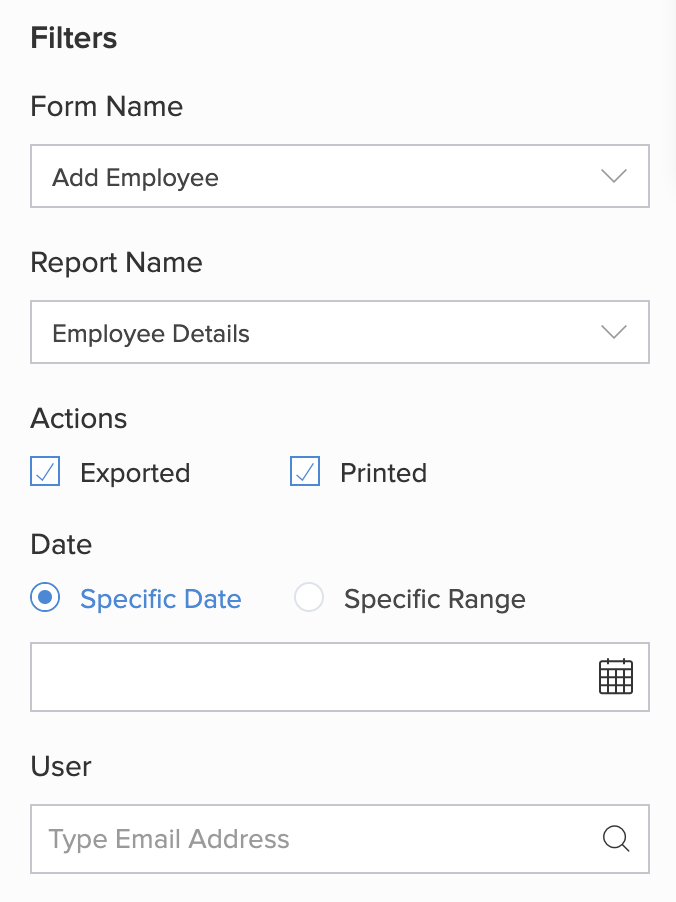The width and height of the screenshot is (676, 902).
Task: Uncheck the Printed checkbox
Action: pos(305,472)
